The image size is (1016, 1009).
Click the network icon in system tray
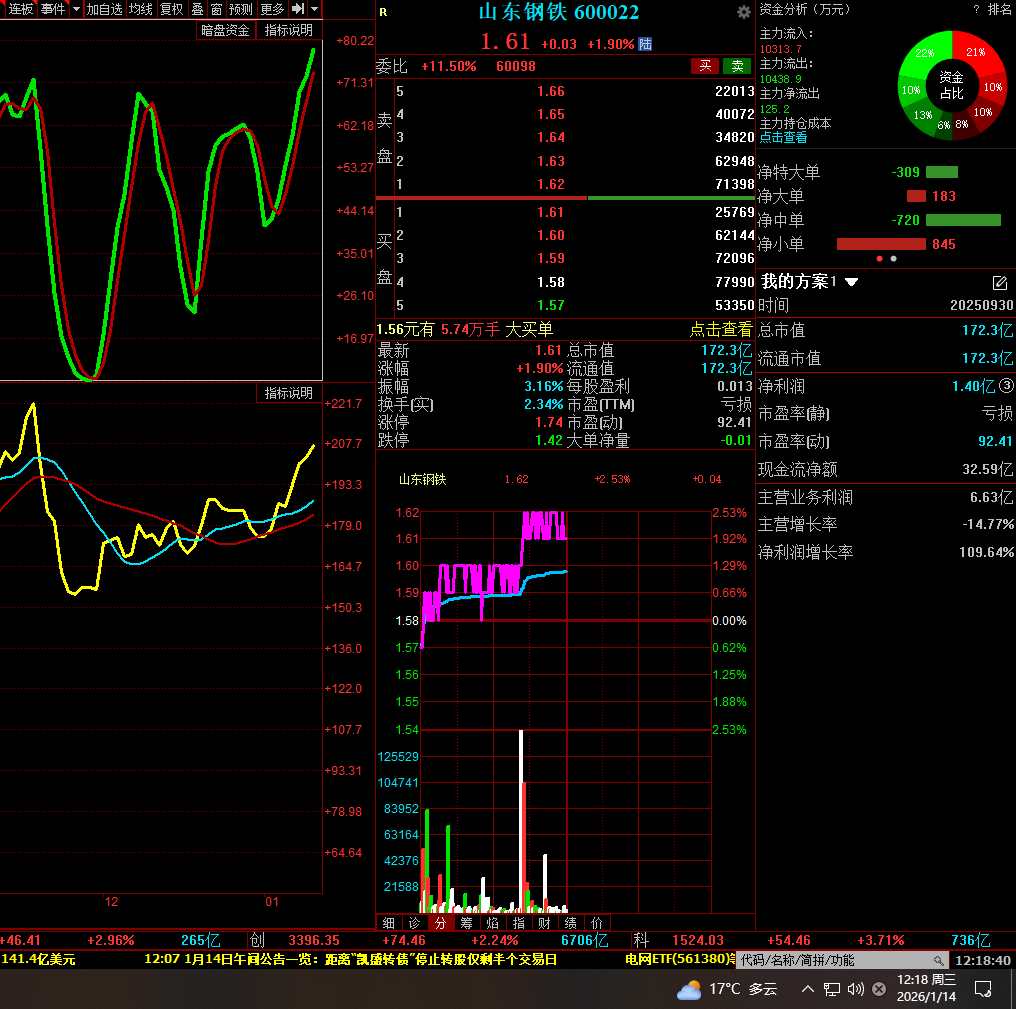(832, 989)
